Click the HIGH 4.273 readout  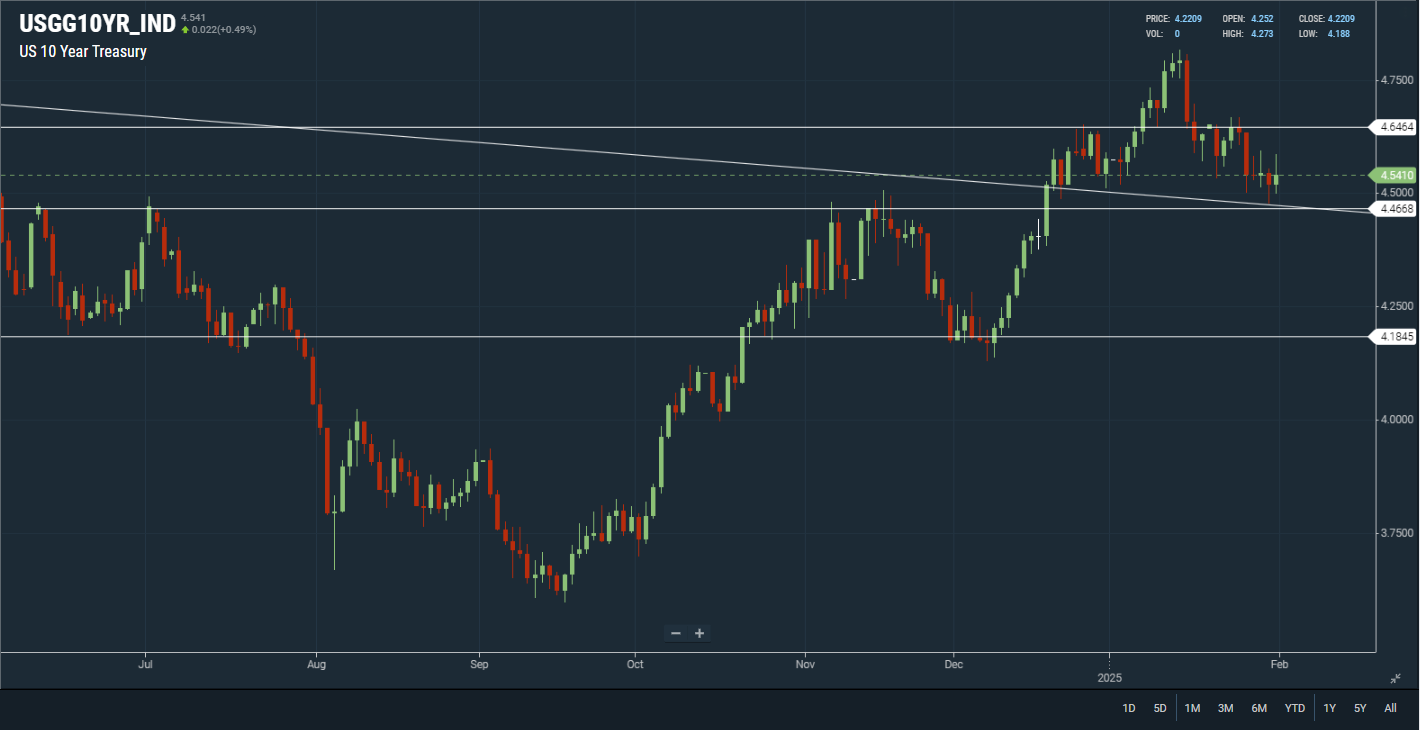pyautogui.click(x=1247, y=34)
